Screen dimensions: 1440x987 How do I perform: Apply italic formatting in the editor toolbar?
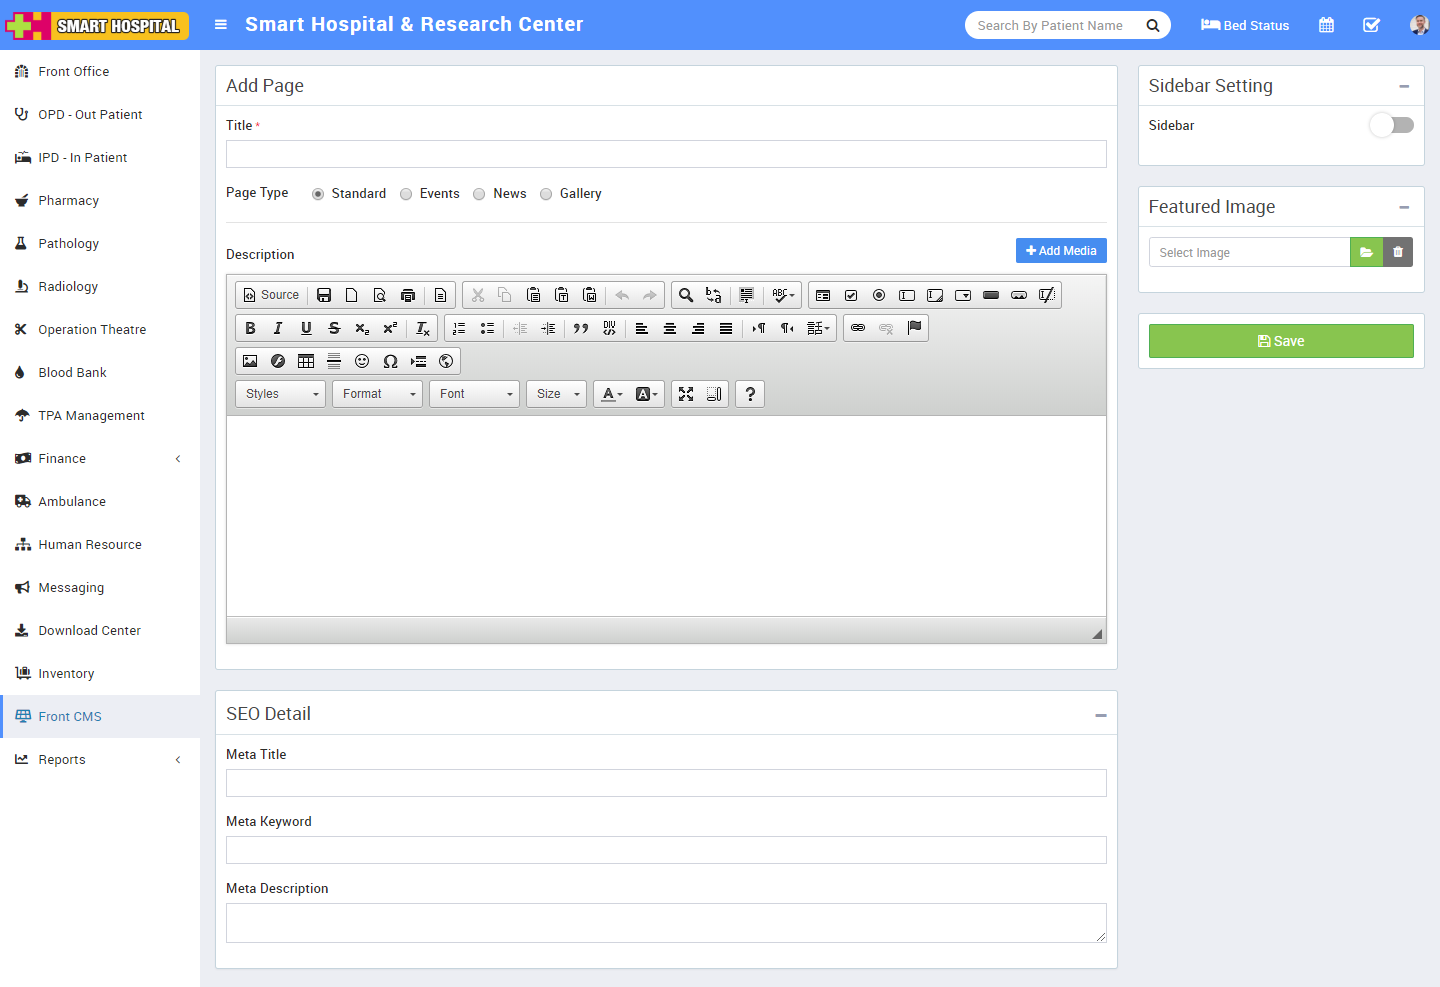[278, 328]
